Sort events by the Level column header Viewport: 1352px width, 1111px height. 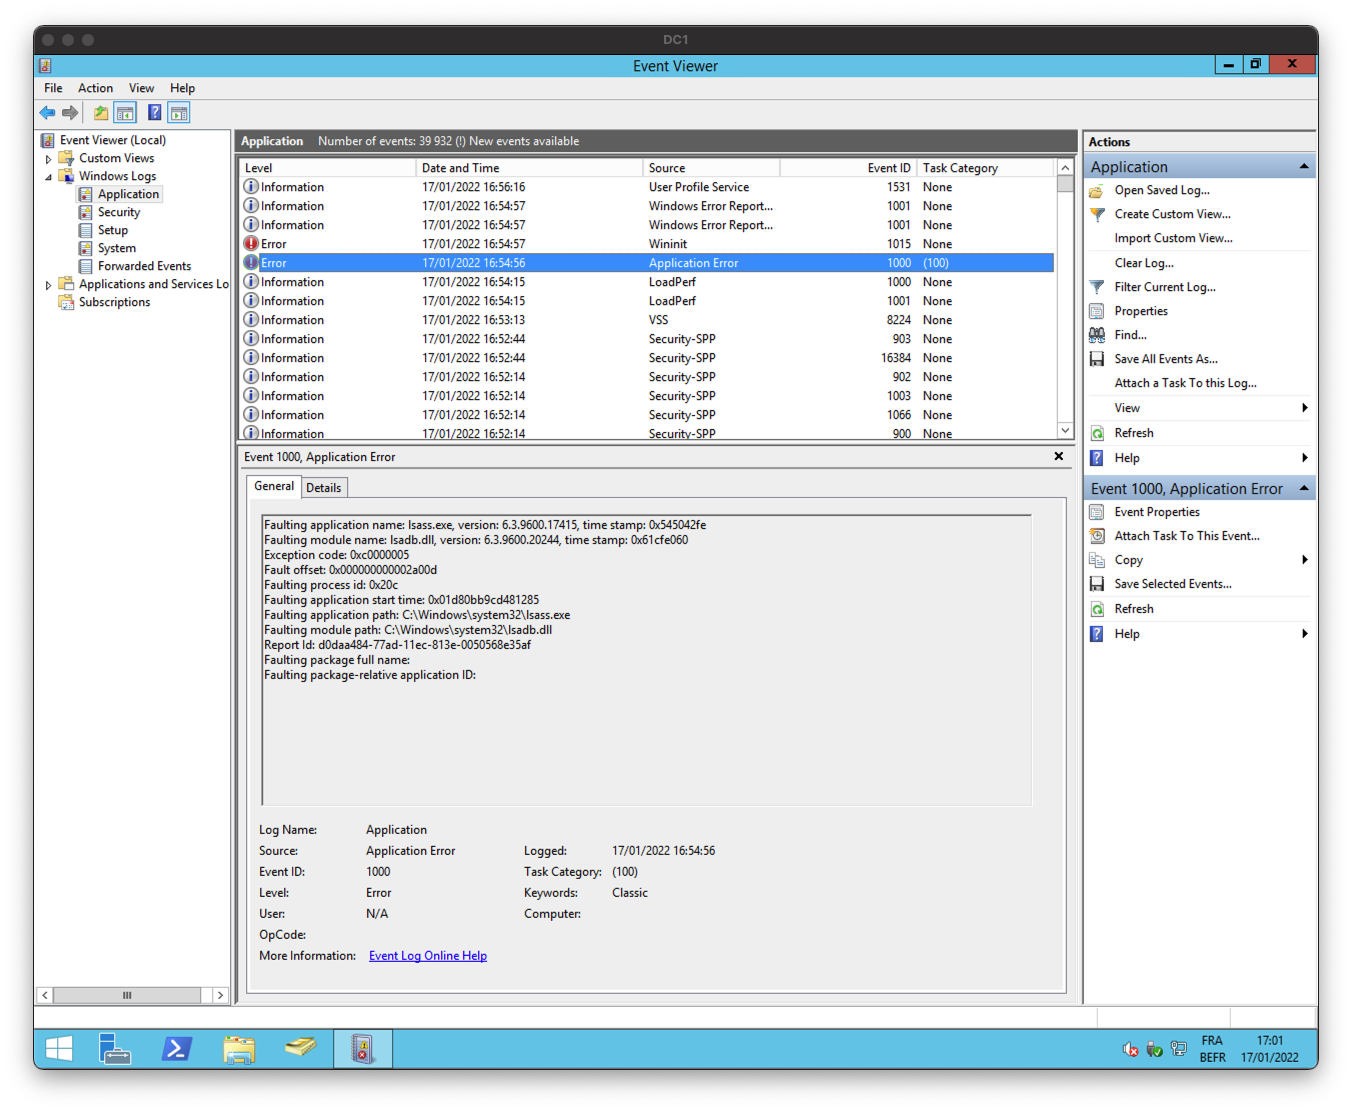(327, 168)
